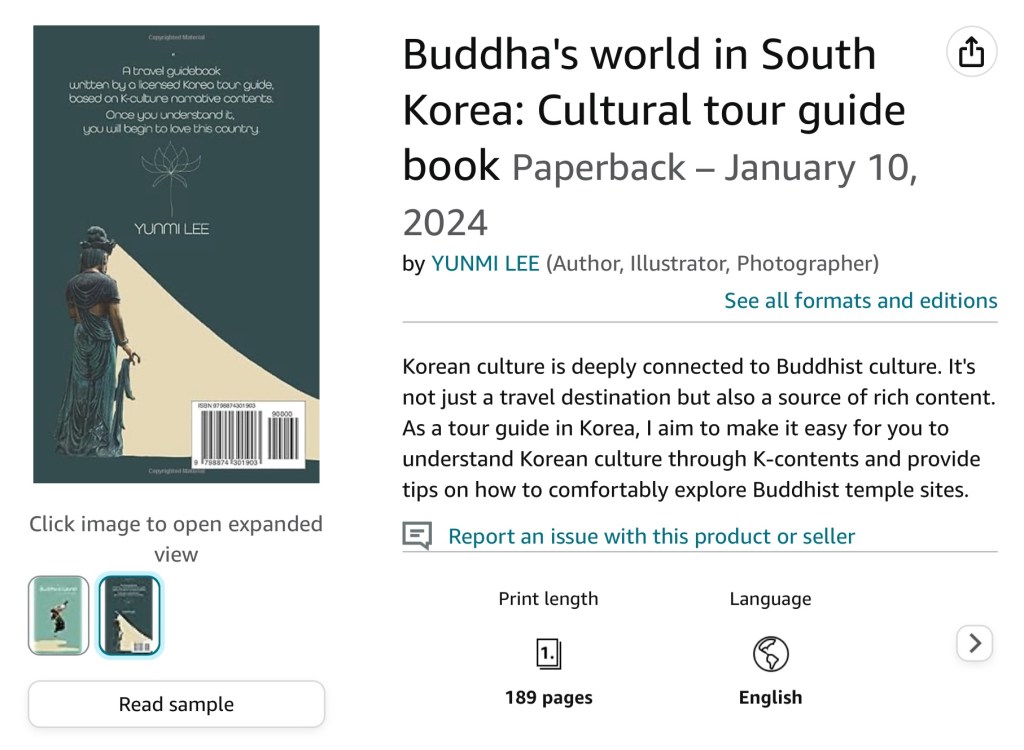Click the 'Click image to open expanded view' text

pyautogui.click(x=176, y=538)
